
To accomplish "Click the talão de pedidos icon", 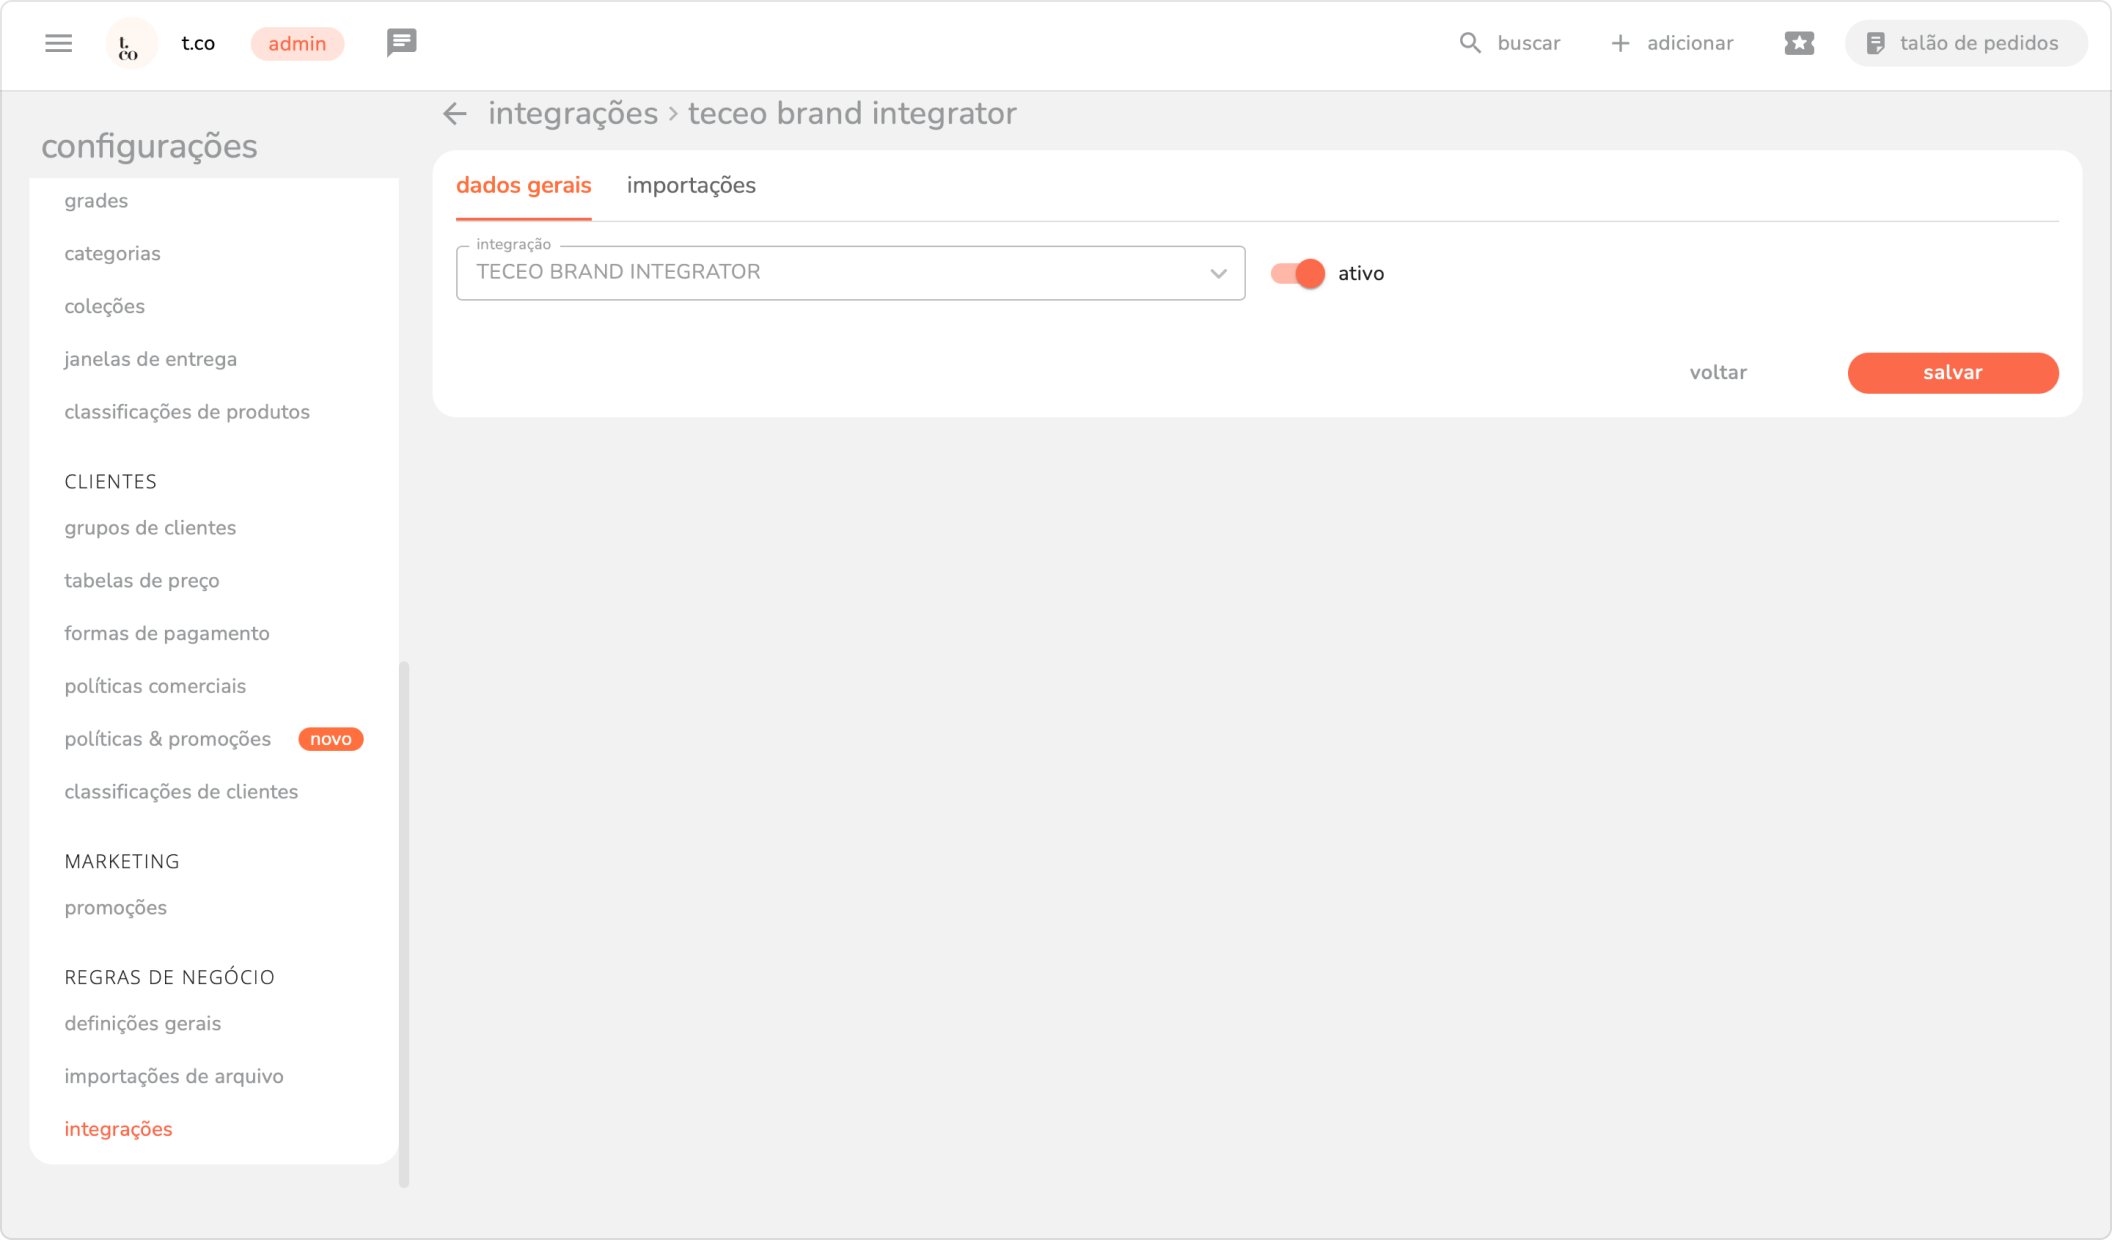I will coord(1876,43).
